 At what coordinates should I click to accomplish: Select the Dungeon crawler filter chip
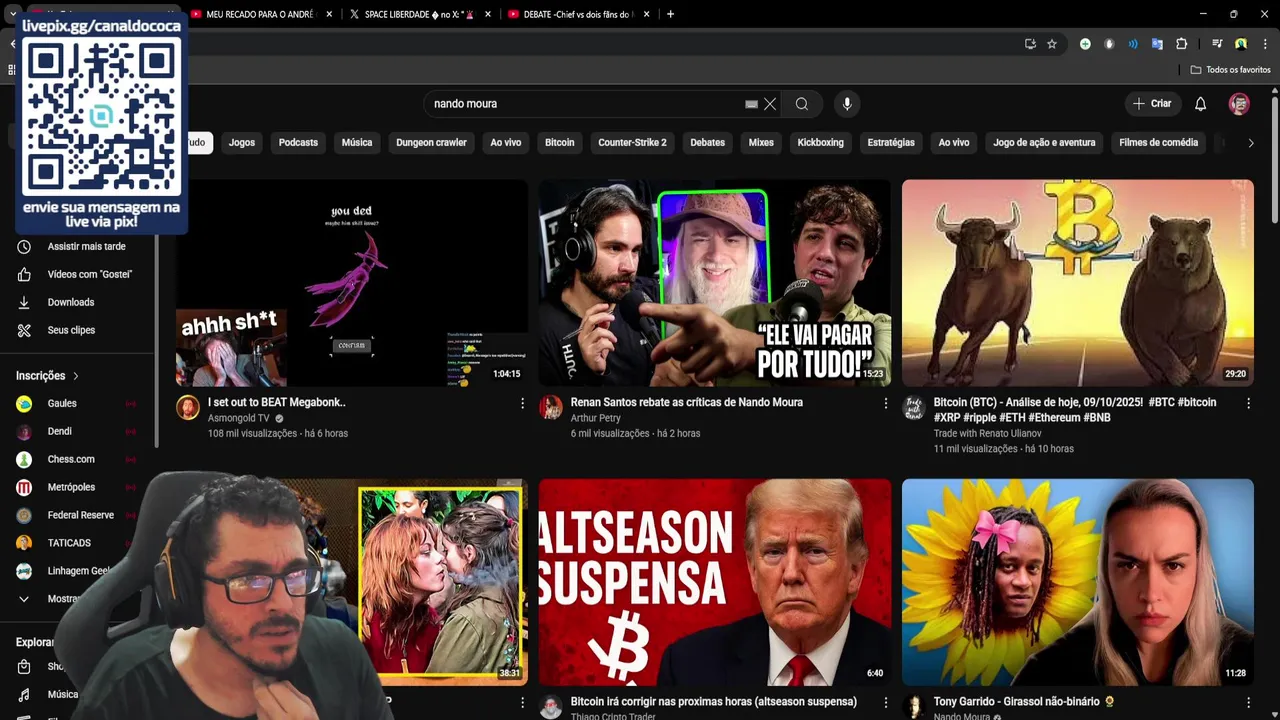(x=431, y=143)
